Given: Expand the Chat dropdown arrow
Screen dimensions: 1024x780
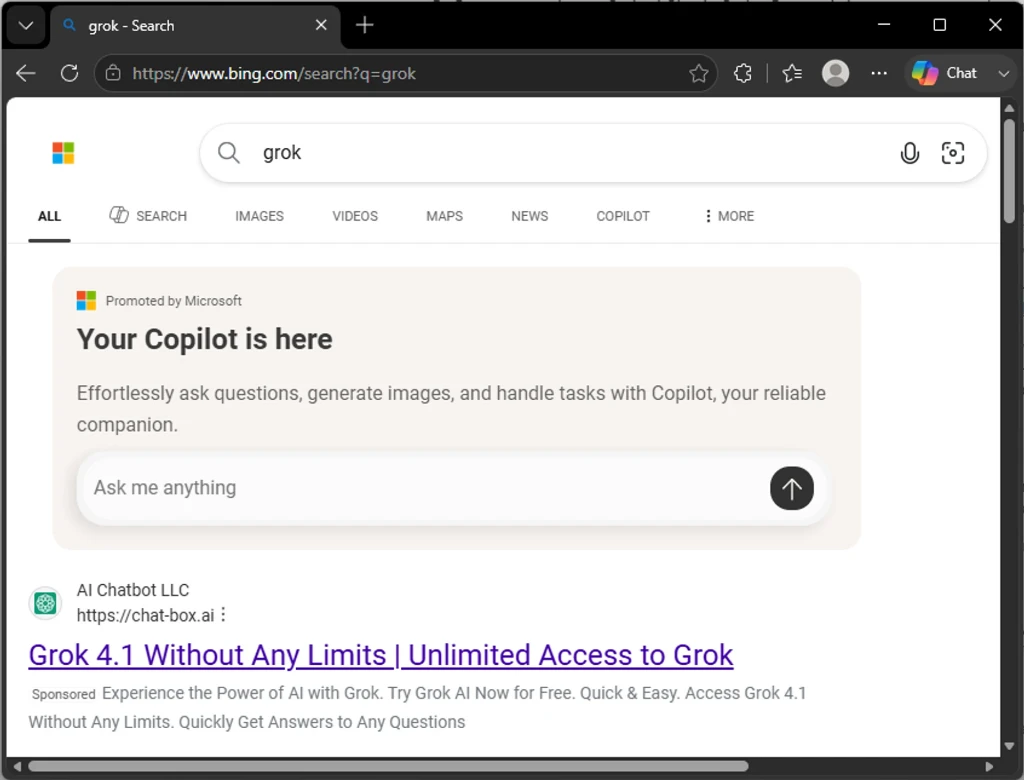Looking at the screenshot, I should pyautogui.click(x=1004, y=73).
